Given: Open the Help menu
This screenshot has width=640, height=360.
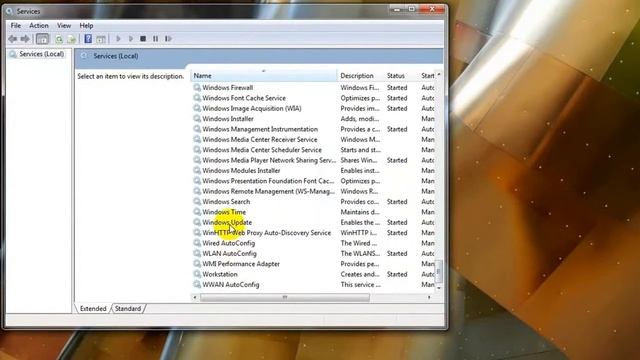Looking at the screenshot, I should pos(86,25).
